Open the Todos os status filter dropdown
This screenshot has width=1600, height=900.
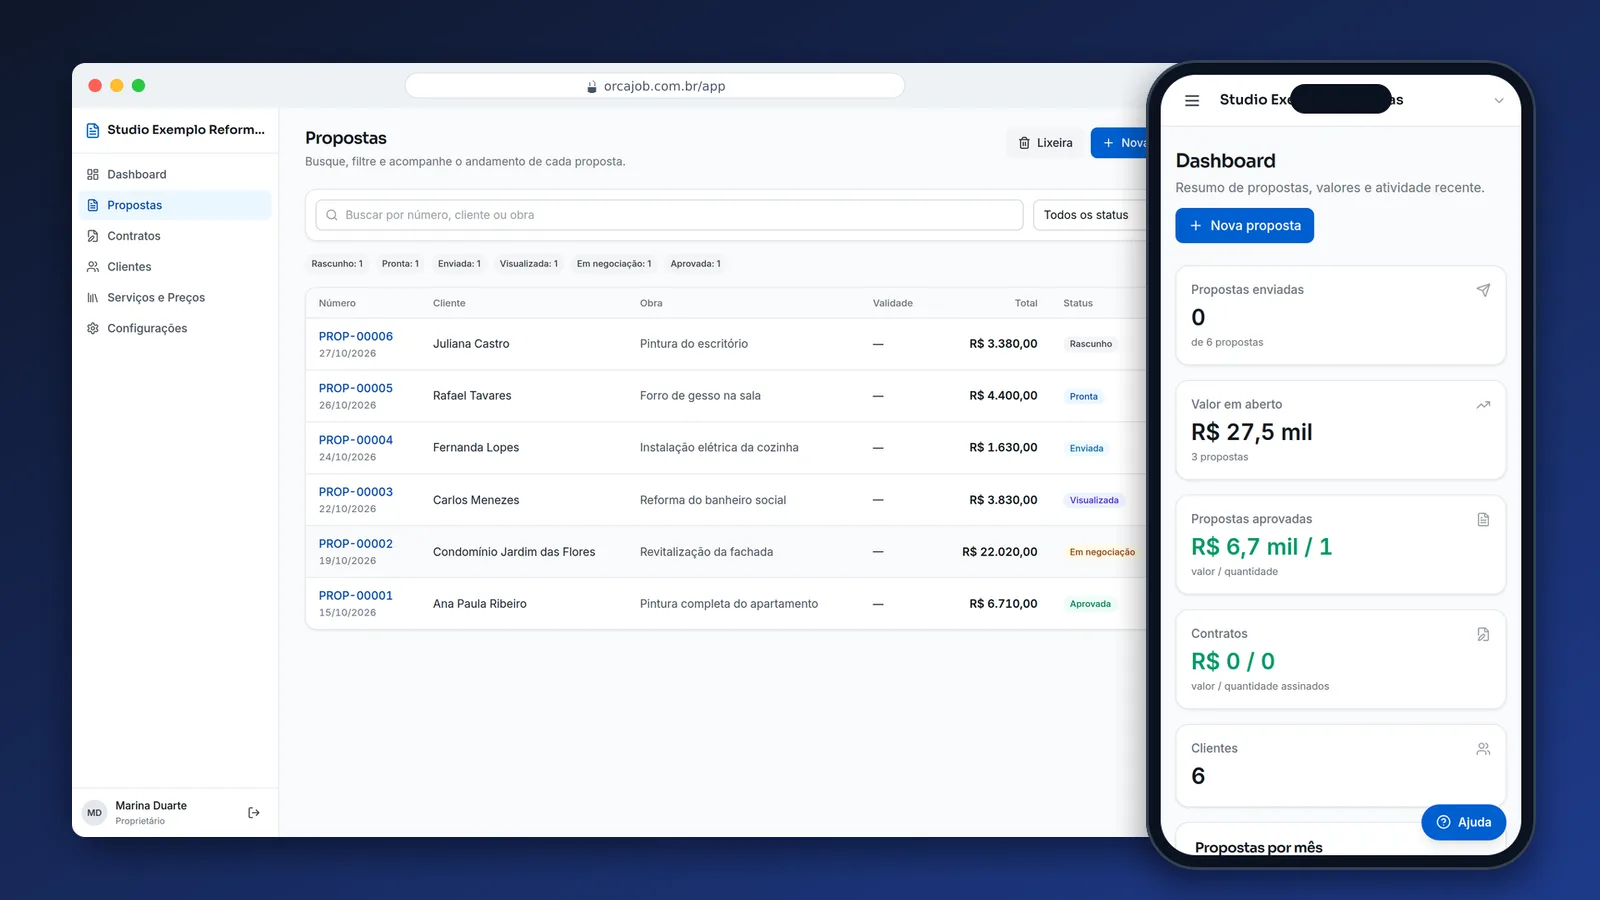point(1090,215)
